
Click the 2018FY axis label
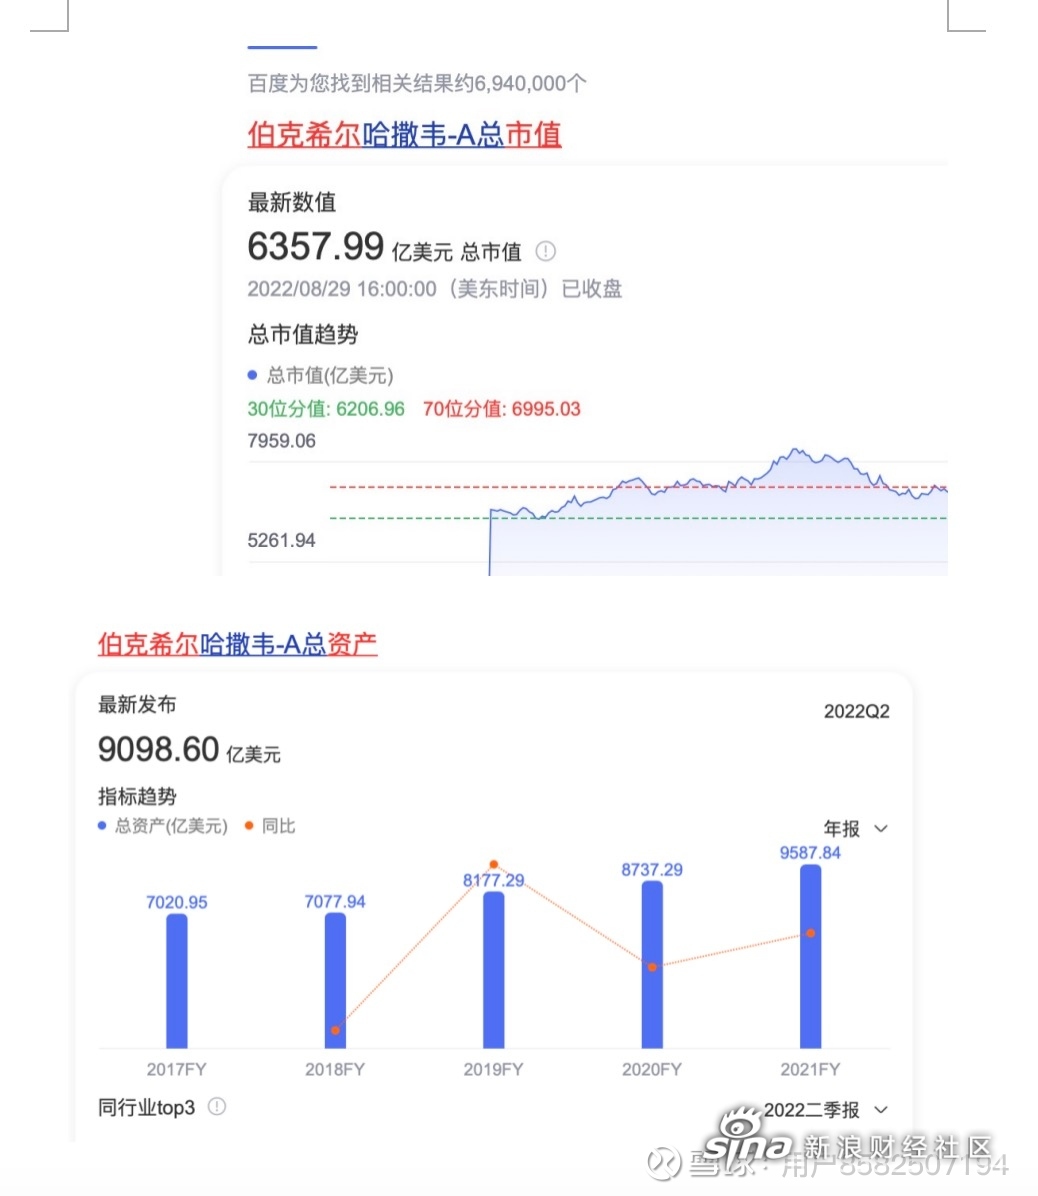click(x=336, y=1069)
